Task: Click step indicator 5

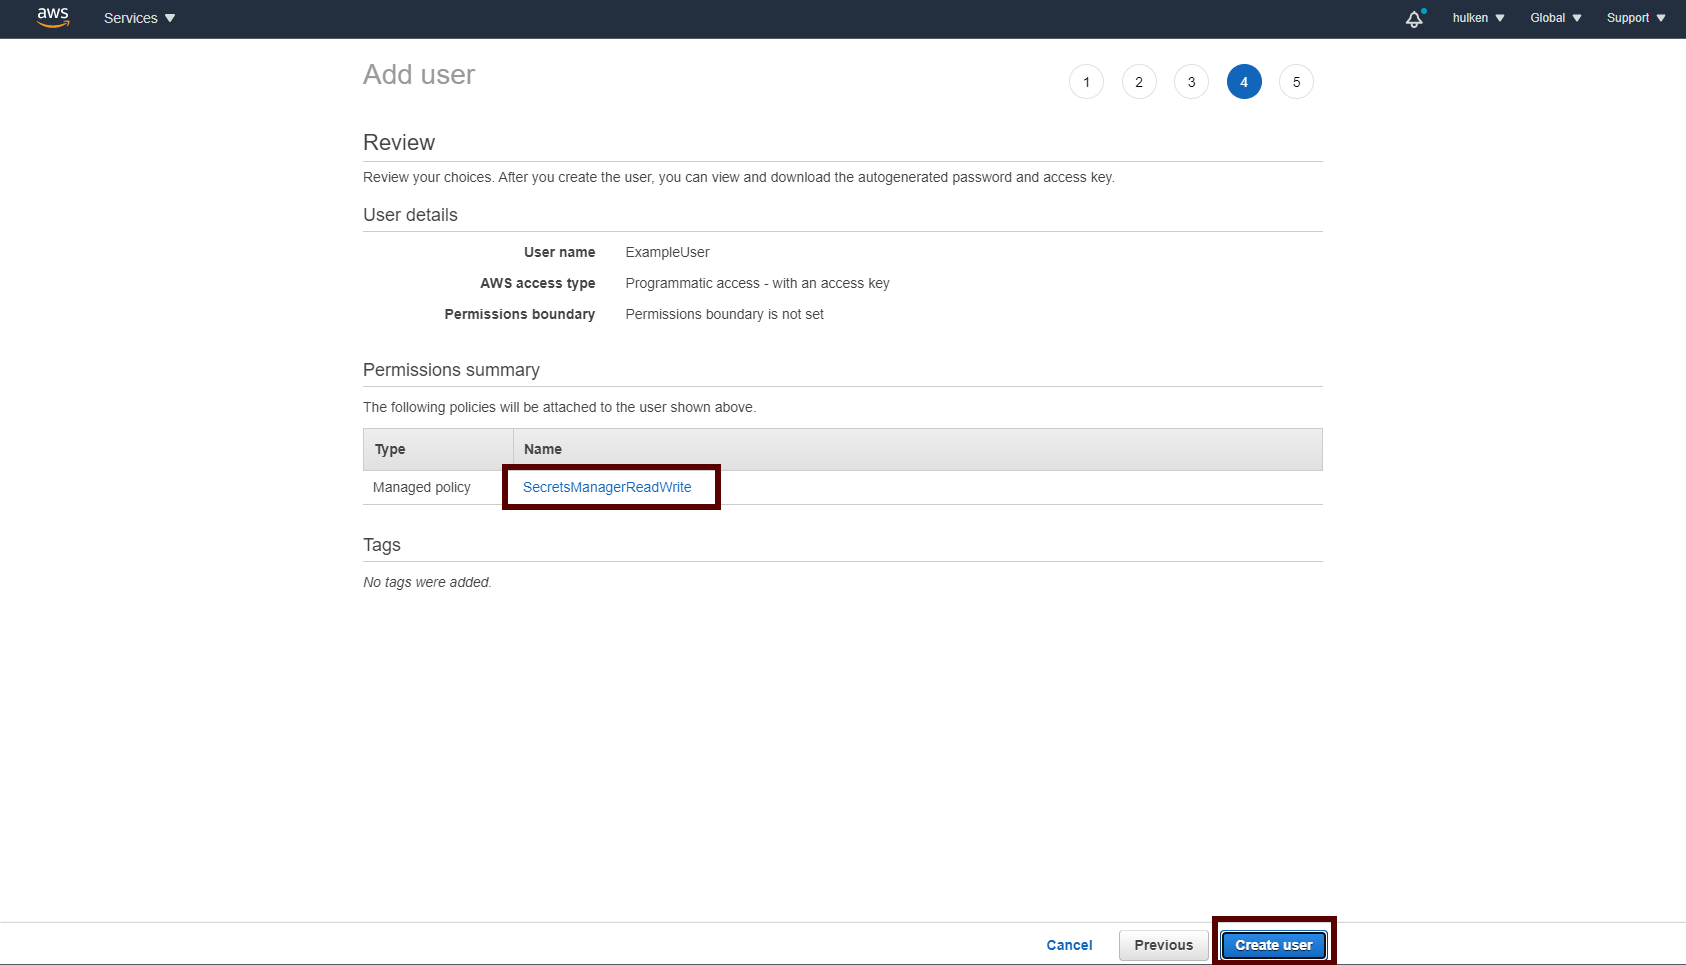Action: 1296,81
